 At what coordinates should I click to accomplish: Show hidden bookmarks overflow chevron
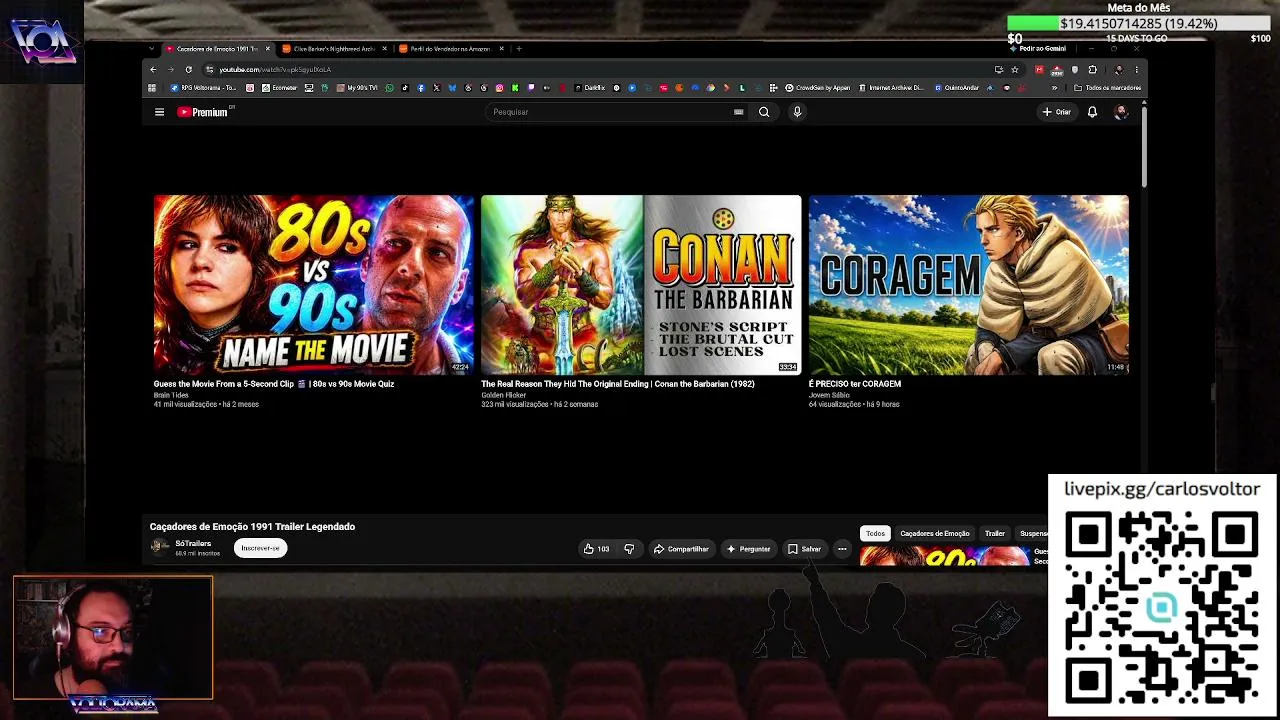coord(1054,88)
